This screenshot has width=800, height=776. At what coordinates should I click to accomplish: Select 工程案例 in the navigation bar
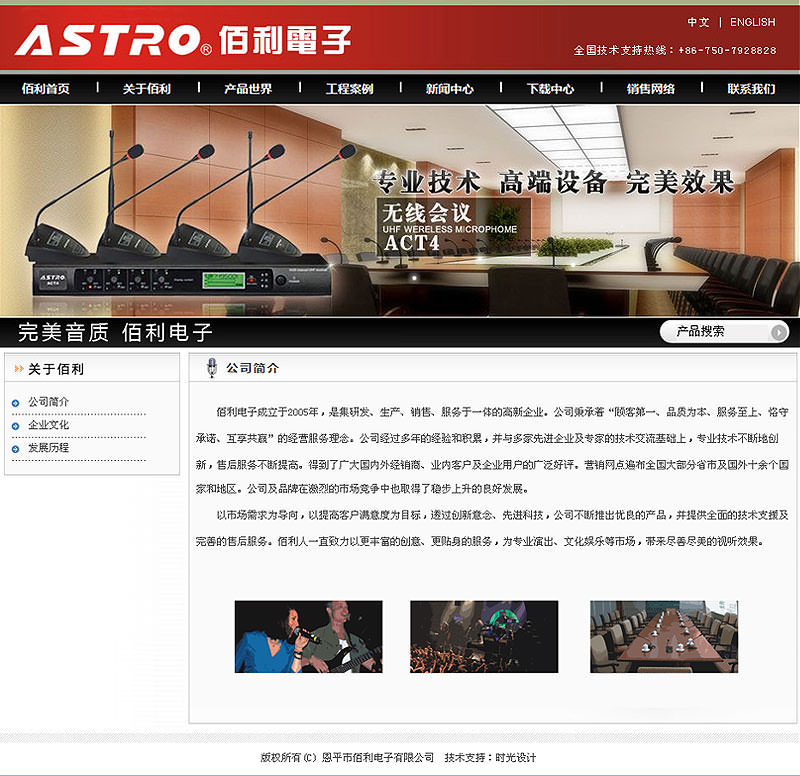pos(349,89)
